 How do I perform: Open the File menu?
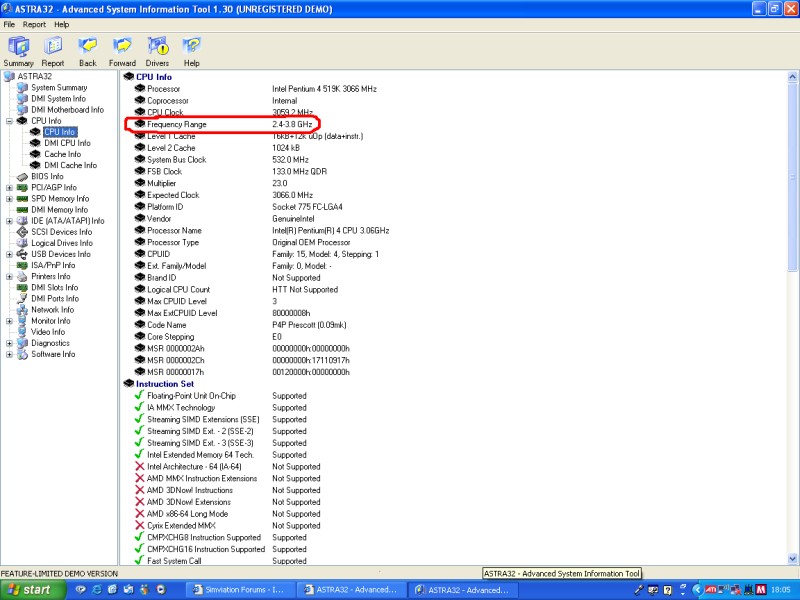9,24
